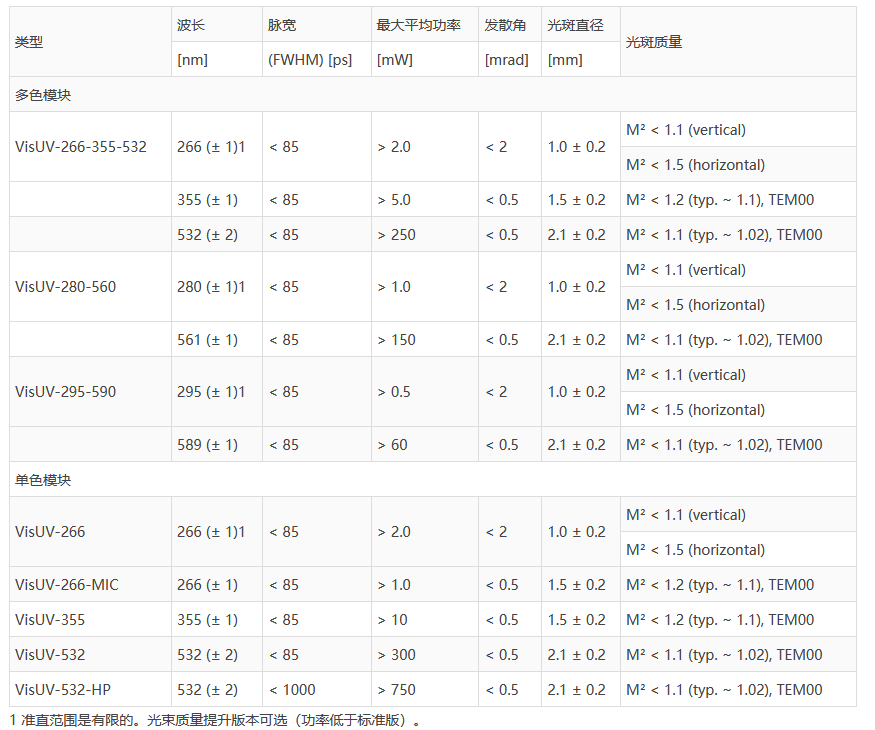Image resolution: width=875 pixels, height=730 pixels.
Task: Select the VisUV-355 model row label
Action: pyautogui.click(x=50, y=620)
